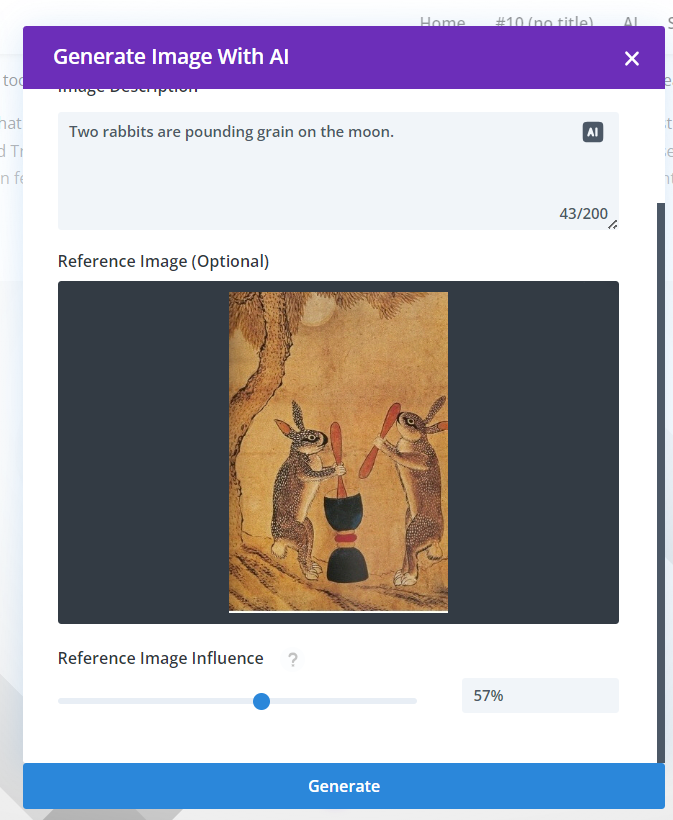The image size is (673, 820).
Task: Click the 57% influence value field
Action: pyautogui.click(x=540, y=696)
